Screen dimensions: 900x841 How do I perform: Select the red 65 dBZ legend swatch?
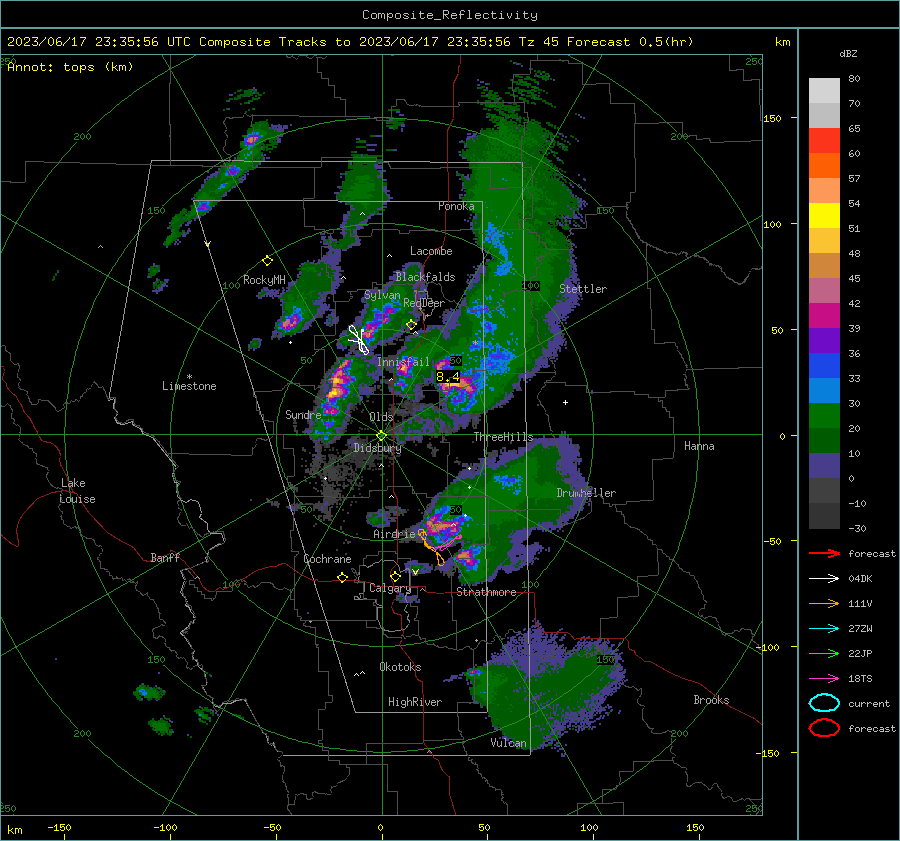pyautogui.click(x=824, y=140)
